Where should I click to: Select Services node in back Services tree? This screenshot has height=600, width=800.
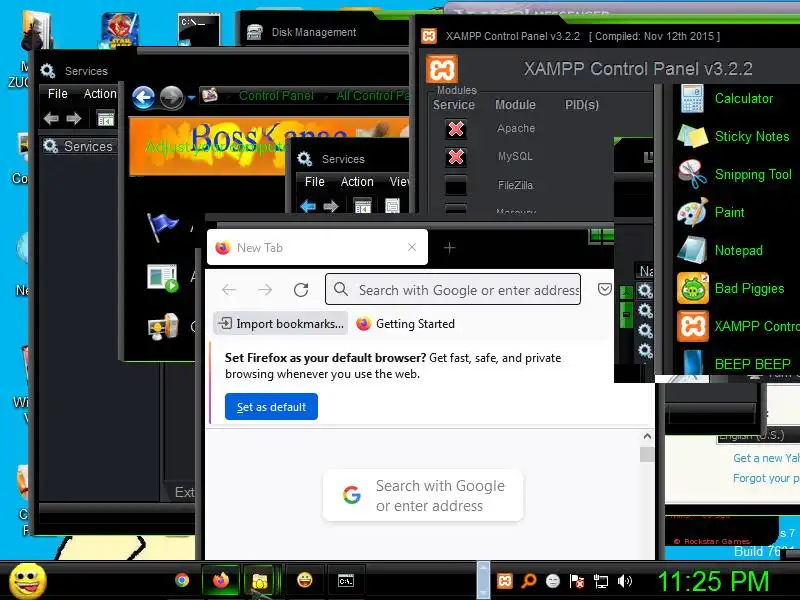click(x=80, y=146)
